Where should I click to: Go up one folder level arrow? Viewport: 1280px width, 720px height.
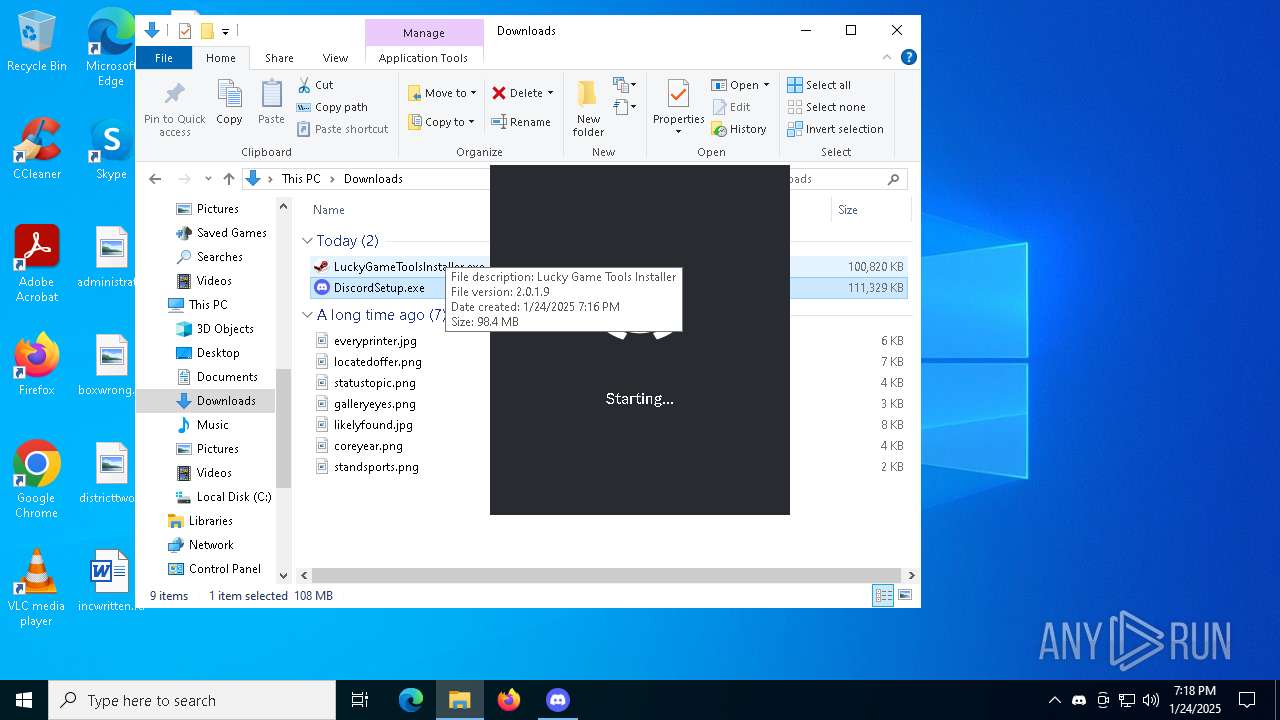point(229,179)
